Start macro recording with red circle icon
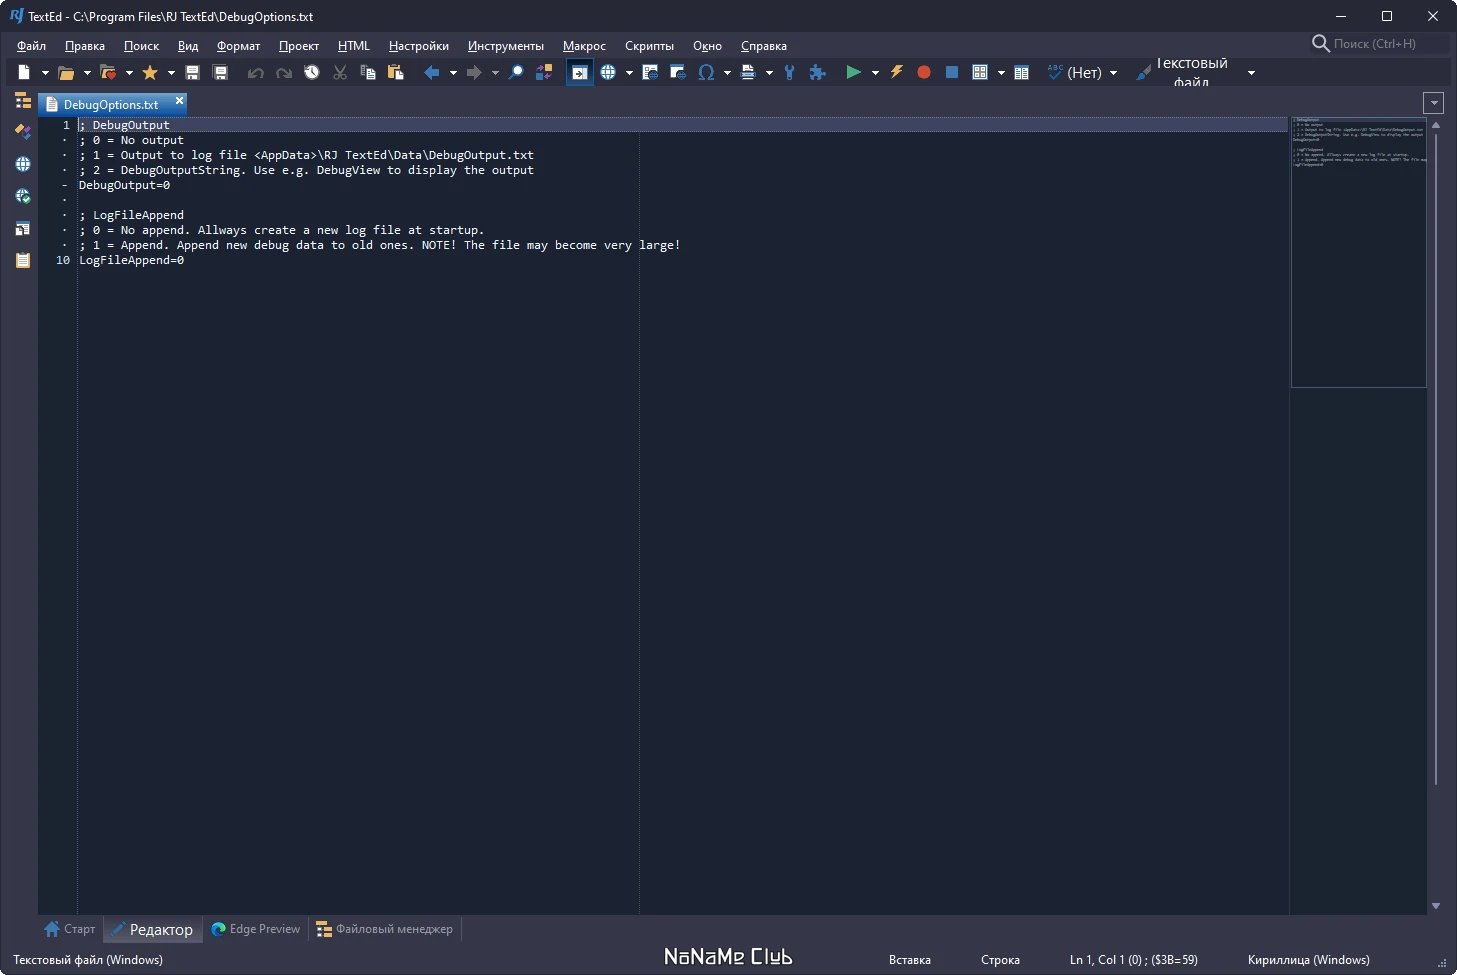 tap(924, 72)
